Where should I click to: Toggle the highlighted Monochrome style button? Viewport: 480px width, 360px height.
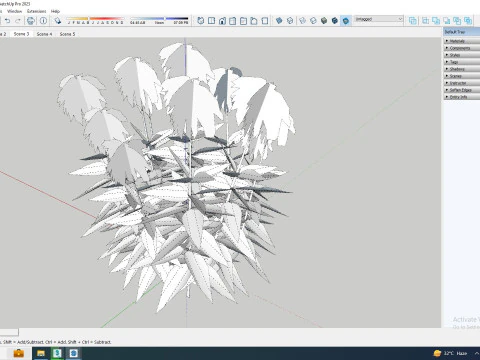pyautogui.click(x=346, y=21)
